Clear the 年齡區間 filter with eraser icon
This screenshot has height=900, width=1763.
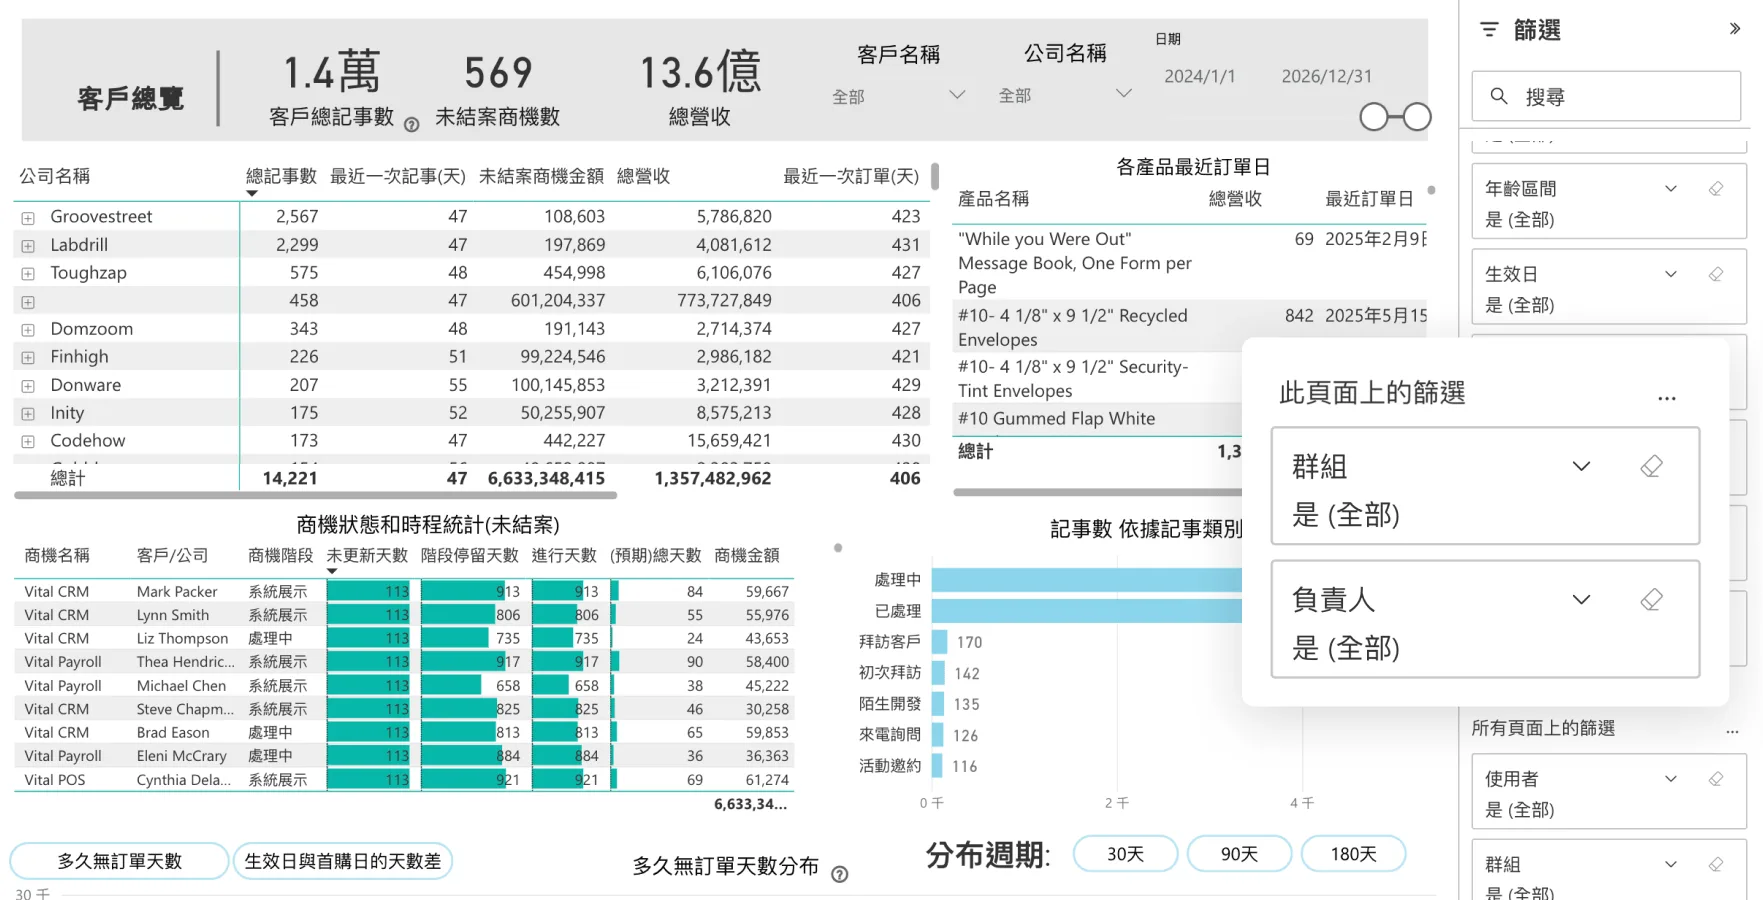(x=1716, y=188)
